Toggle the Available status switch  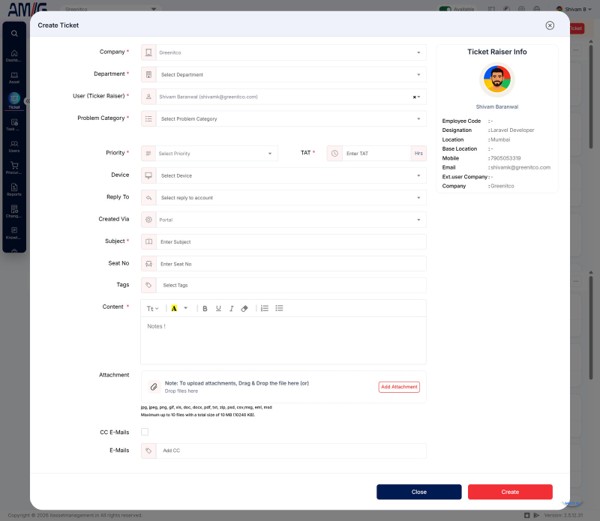[445, 9]
